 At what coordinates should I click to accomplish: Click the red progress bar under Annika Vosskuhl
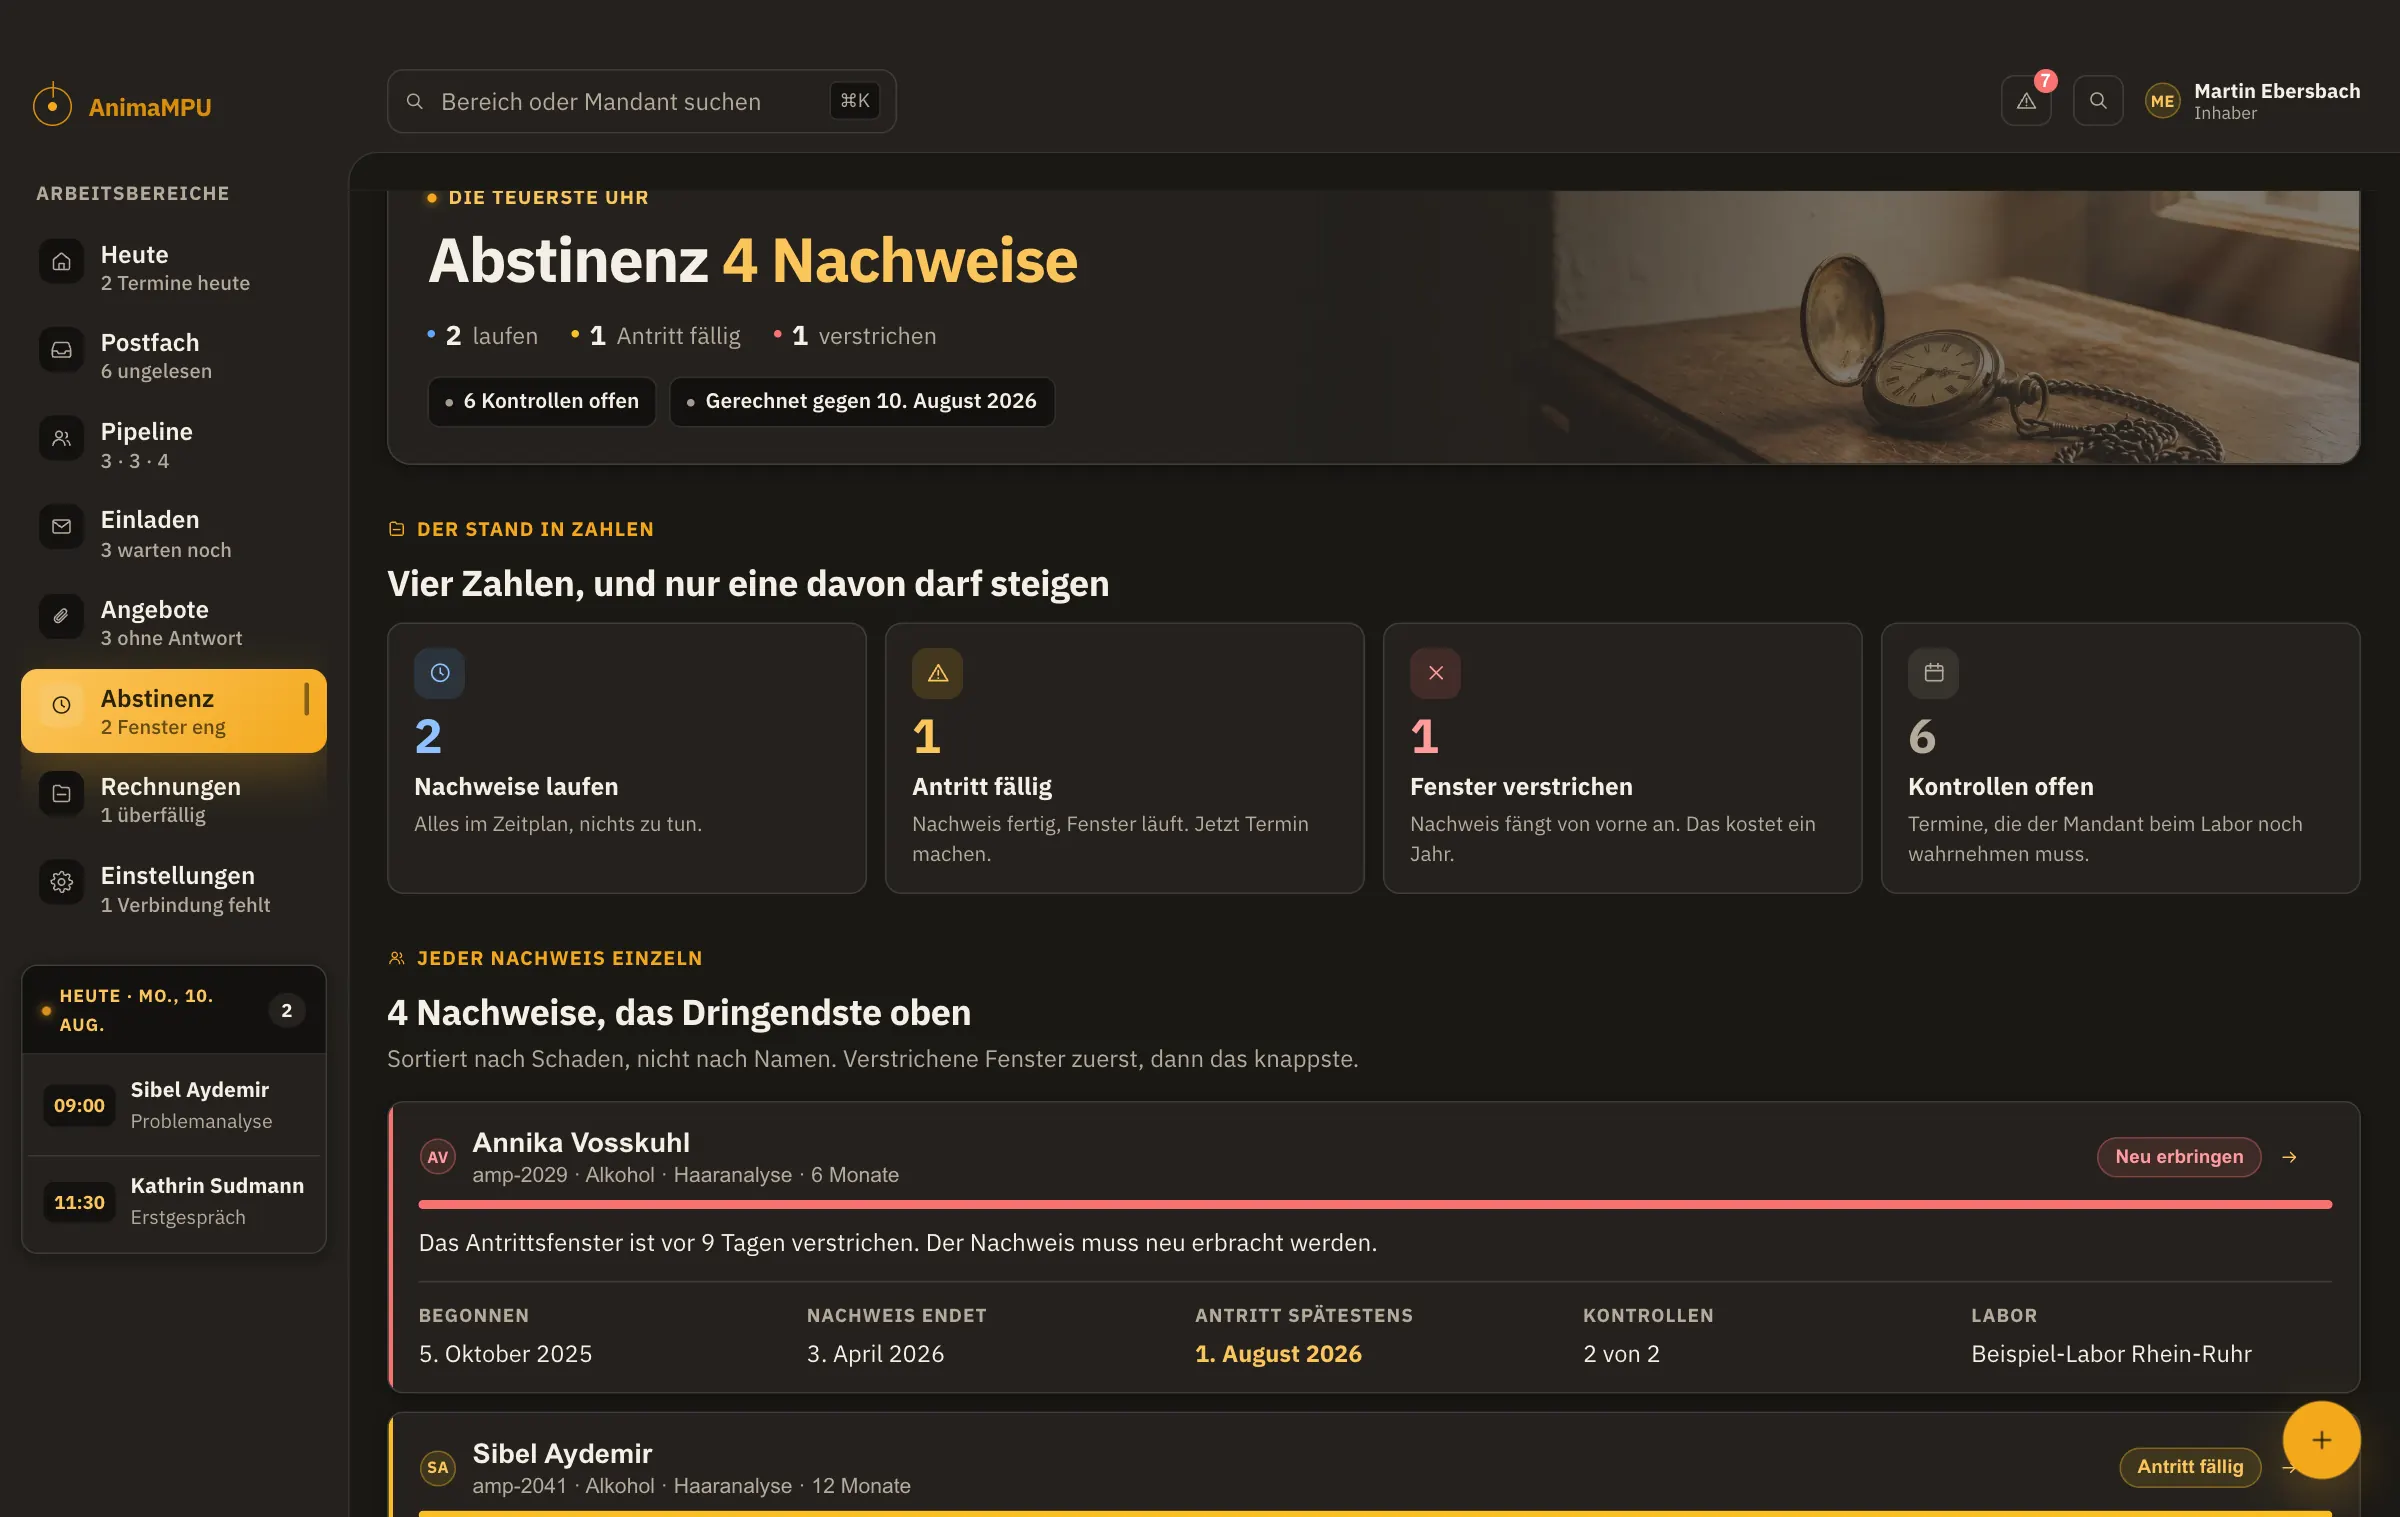click(x=1375, y=1205)
